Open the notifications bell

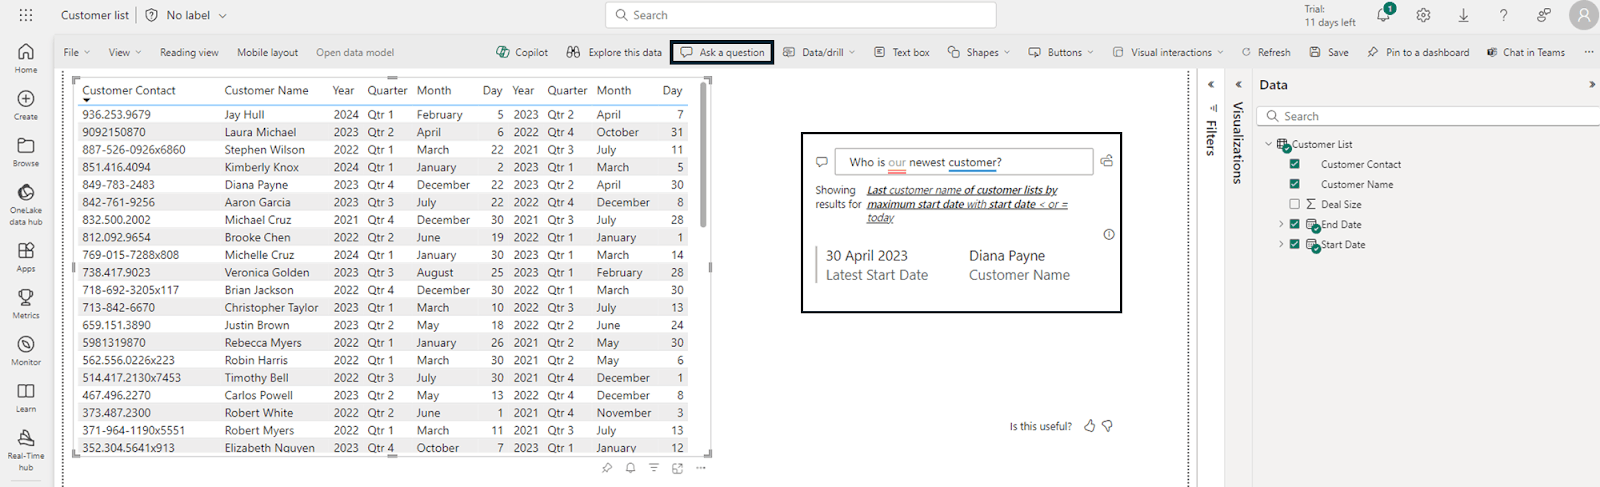[1383, 15]
